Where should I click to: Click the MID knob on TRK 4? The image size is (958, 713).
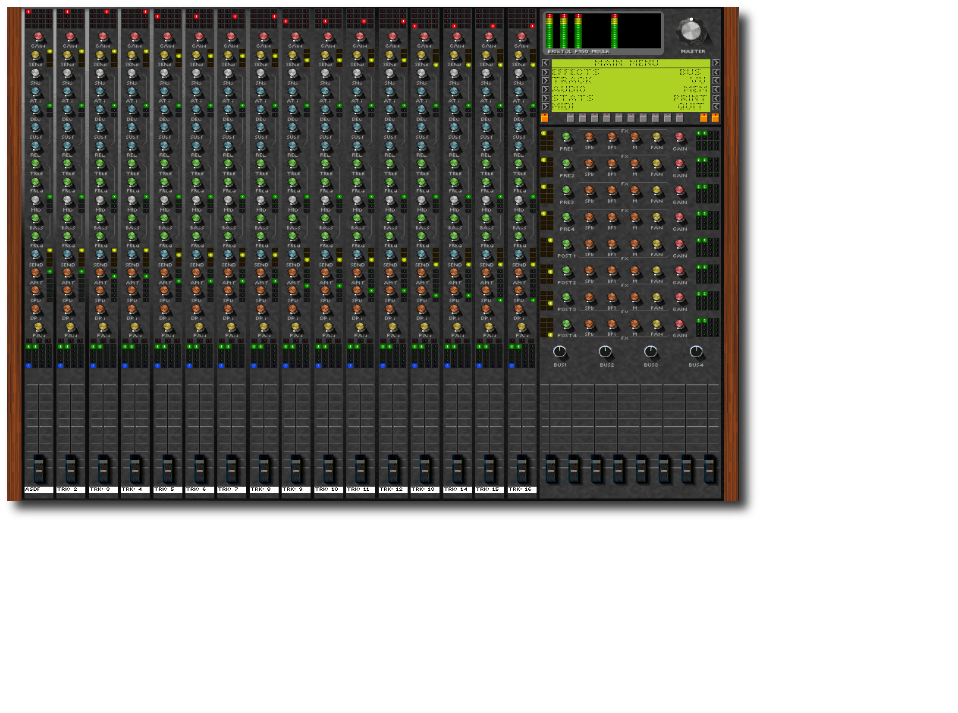132,200
